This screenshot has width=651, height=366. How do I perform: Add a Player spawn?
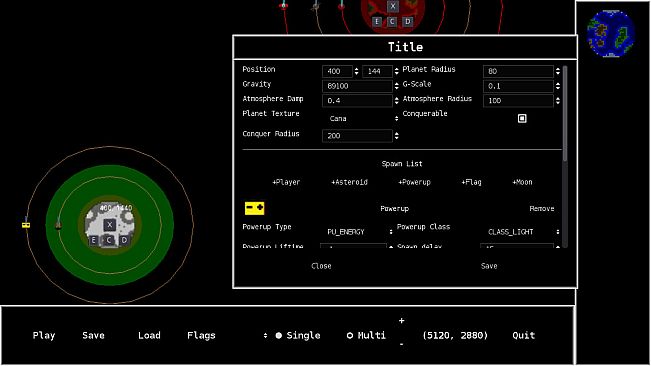[x=286, y=182]
